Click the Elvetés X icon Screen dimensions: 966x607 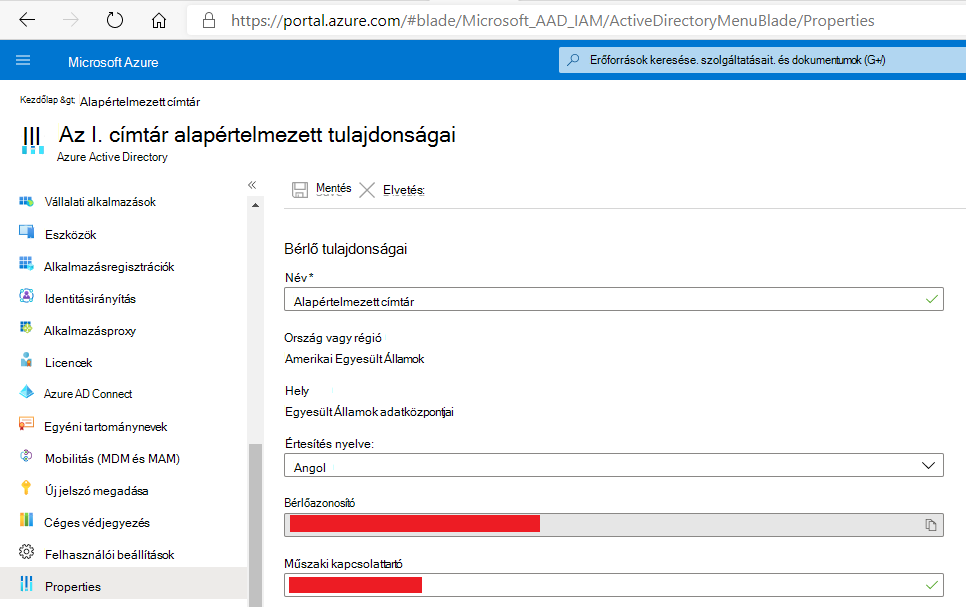(367, 190)
